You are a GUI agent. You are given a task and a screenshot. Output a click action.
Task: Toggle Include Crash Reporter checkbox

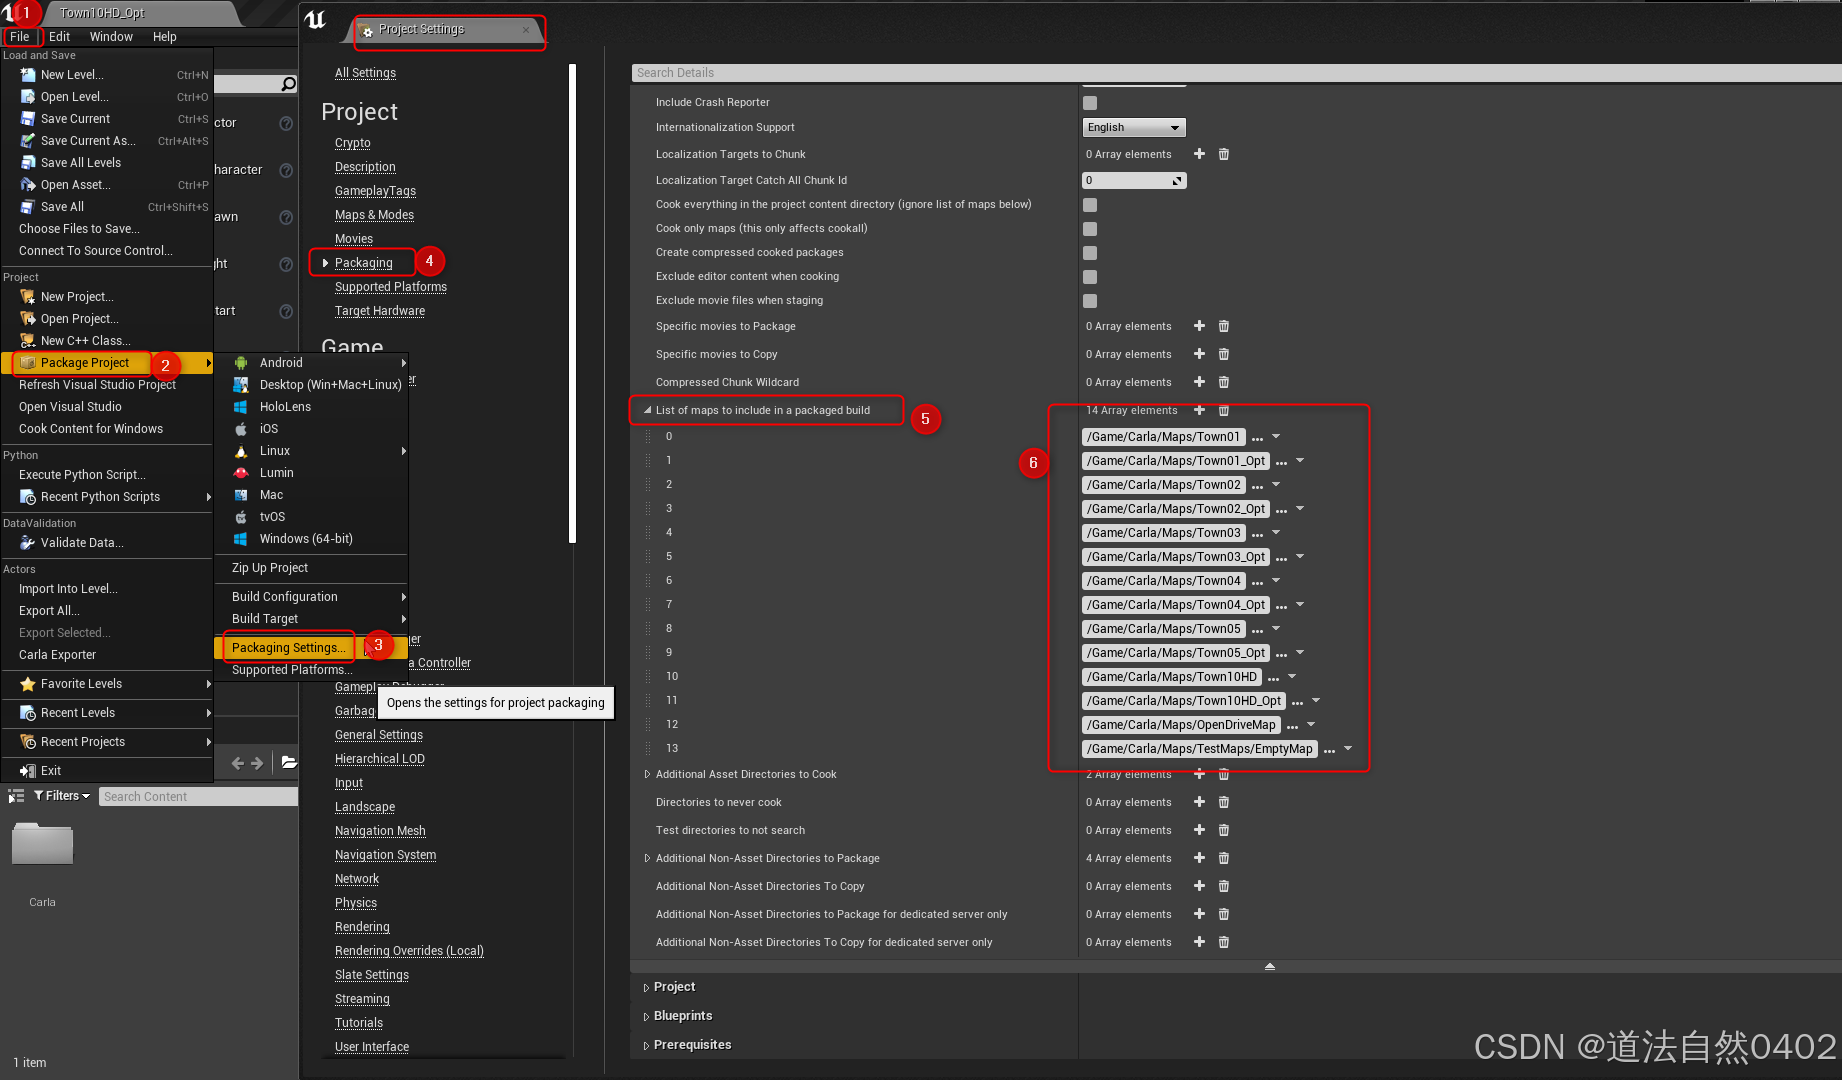point(1090,103)
